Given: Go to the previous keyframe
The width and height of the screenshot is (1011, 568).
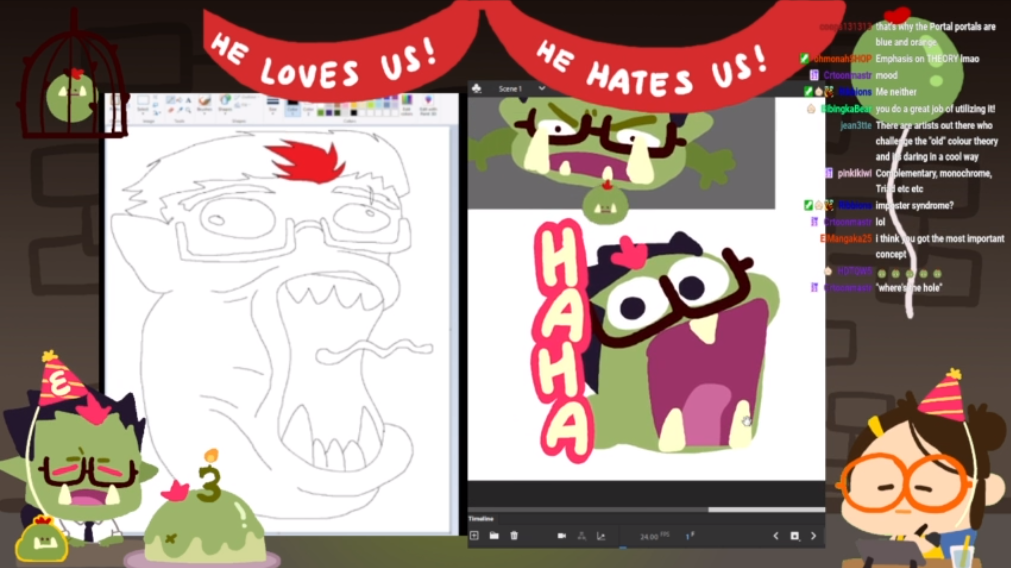Looking at the screenshot, I should point(776,536).
